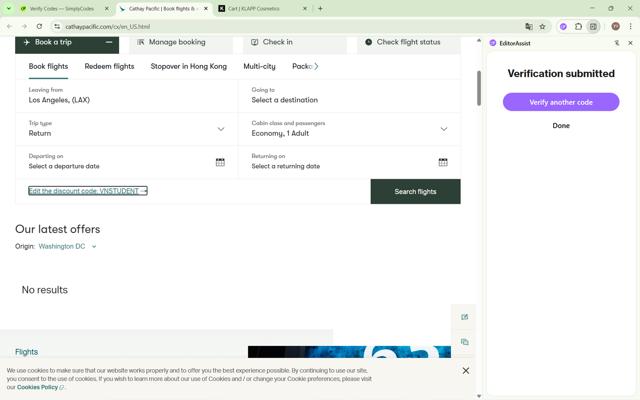Bookmark this page with star icon
Viewport: 640px width, 400px height.
click(x=542, y=27)
